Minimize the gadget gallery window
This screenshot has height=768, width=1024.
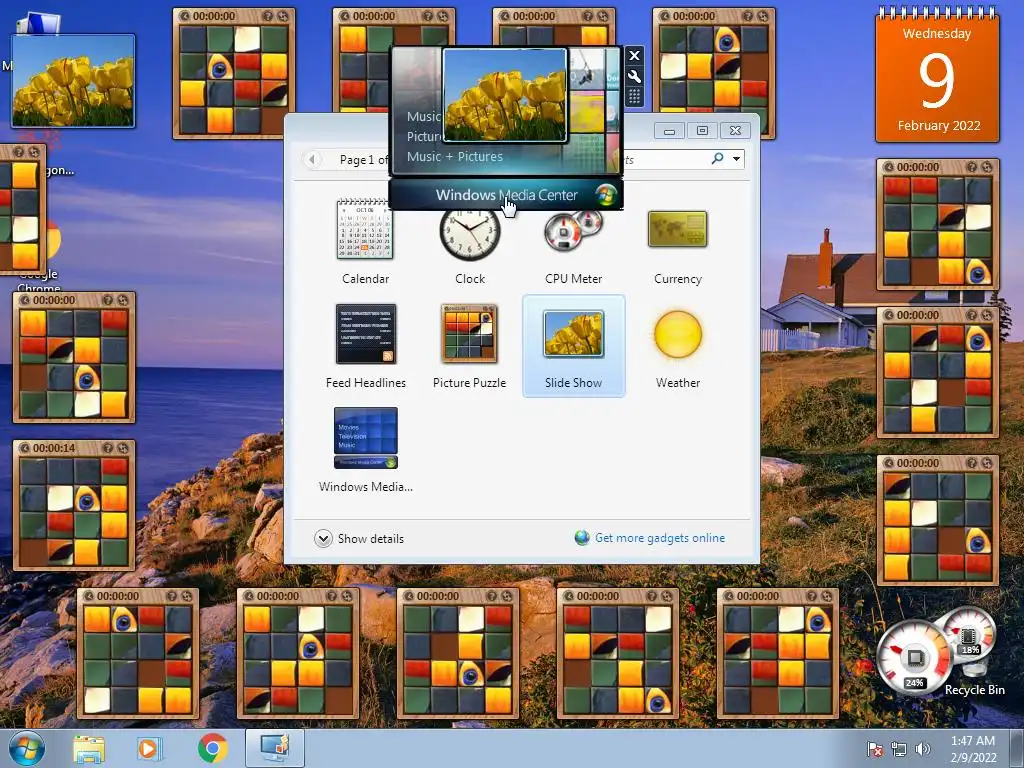(669, 131)
